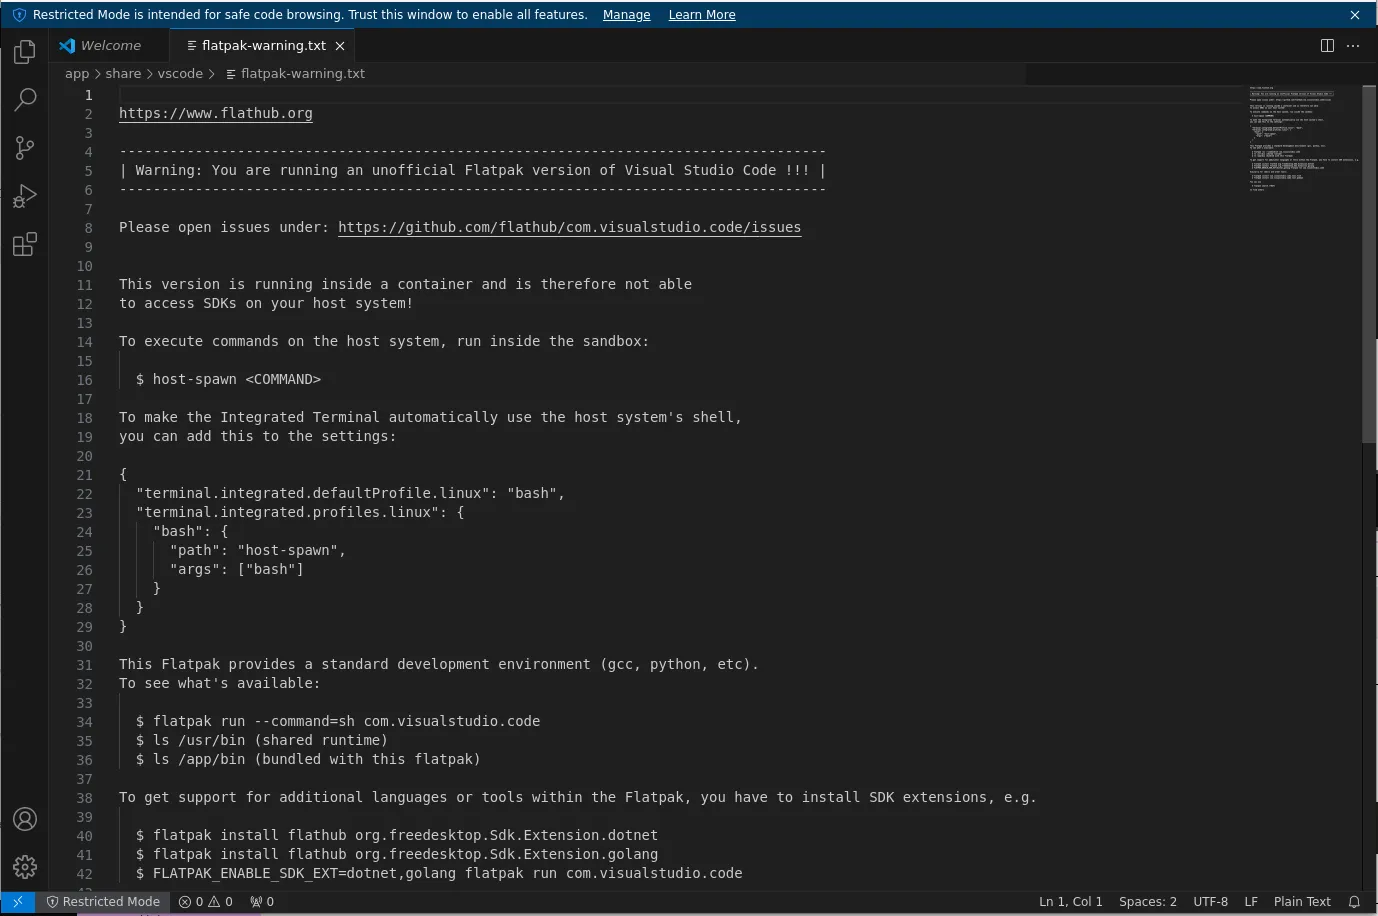Open the Search view in activity bar
Image resolution: width=1378 pixels, height=916 pixels.
(25, 100)
